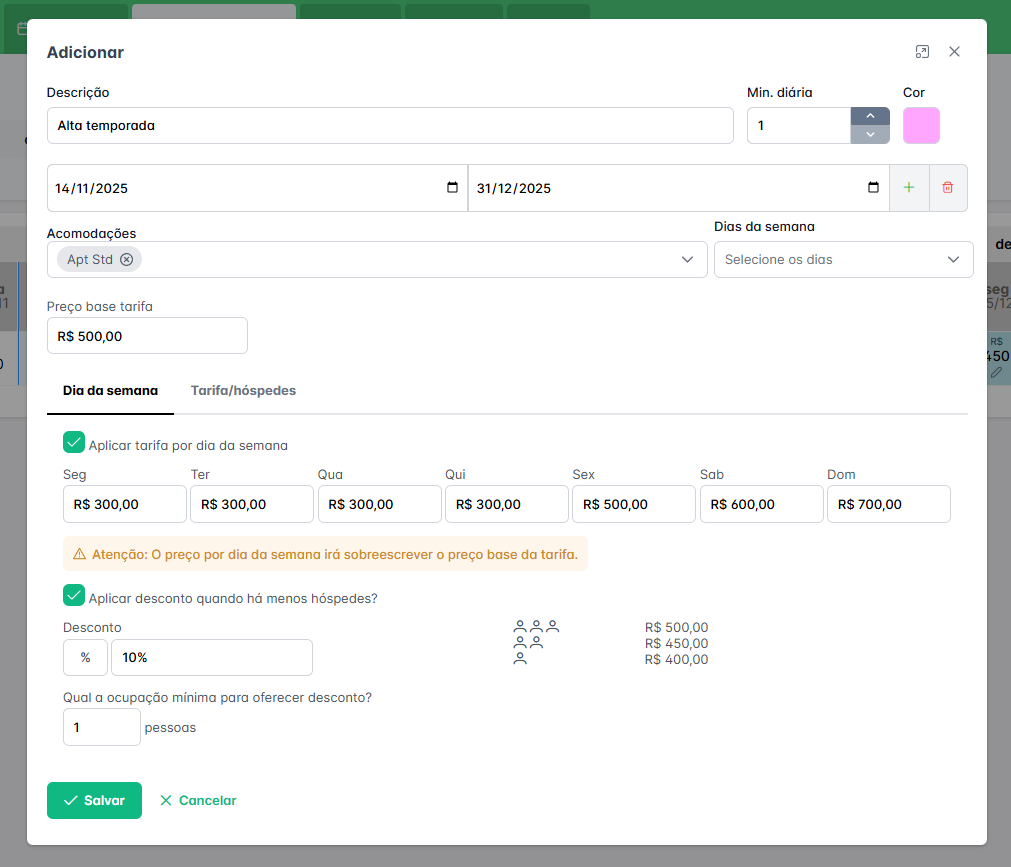Close the Adicionar dialog with the X icon
1011x867 pixels.
tap(954, 52)
